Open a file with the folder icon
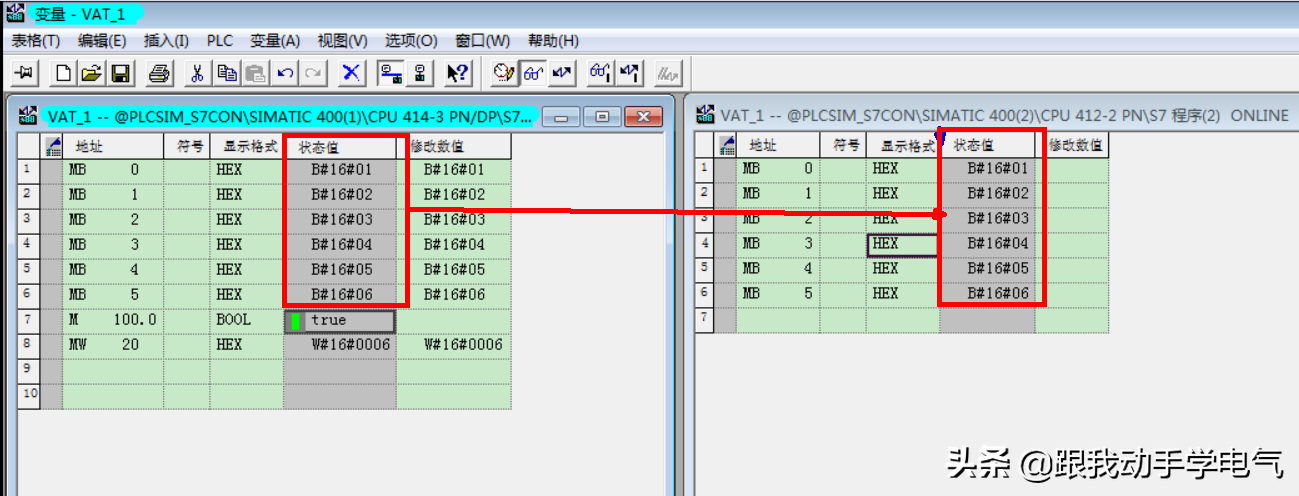This screenshot has height=496, width=1299. [91, 73]
